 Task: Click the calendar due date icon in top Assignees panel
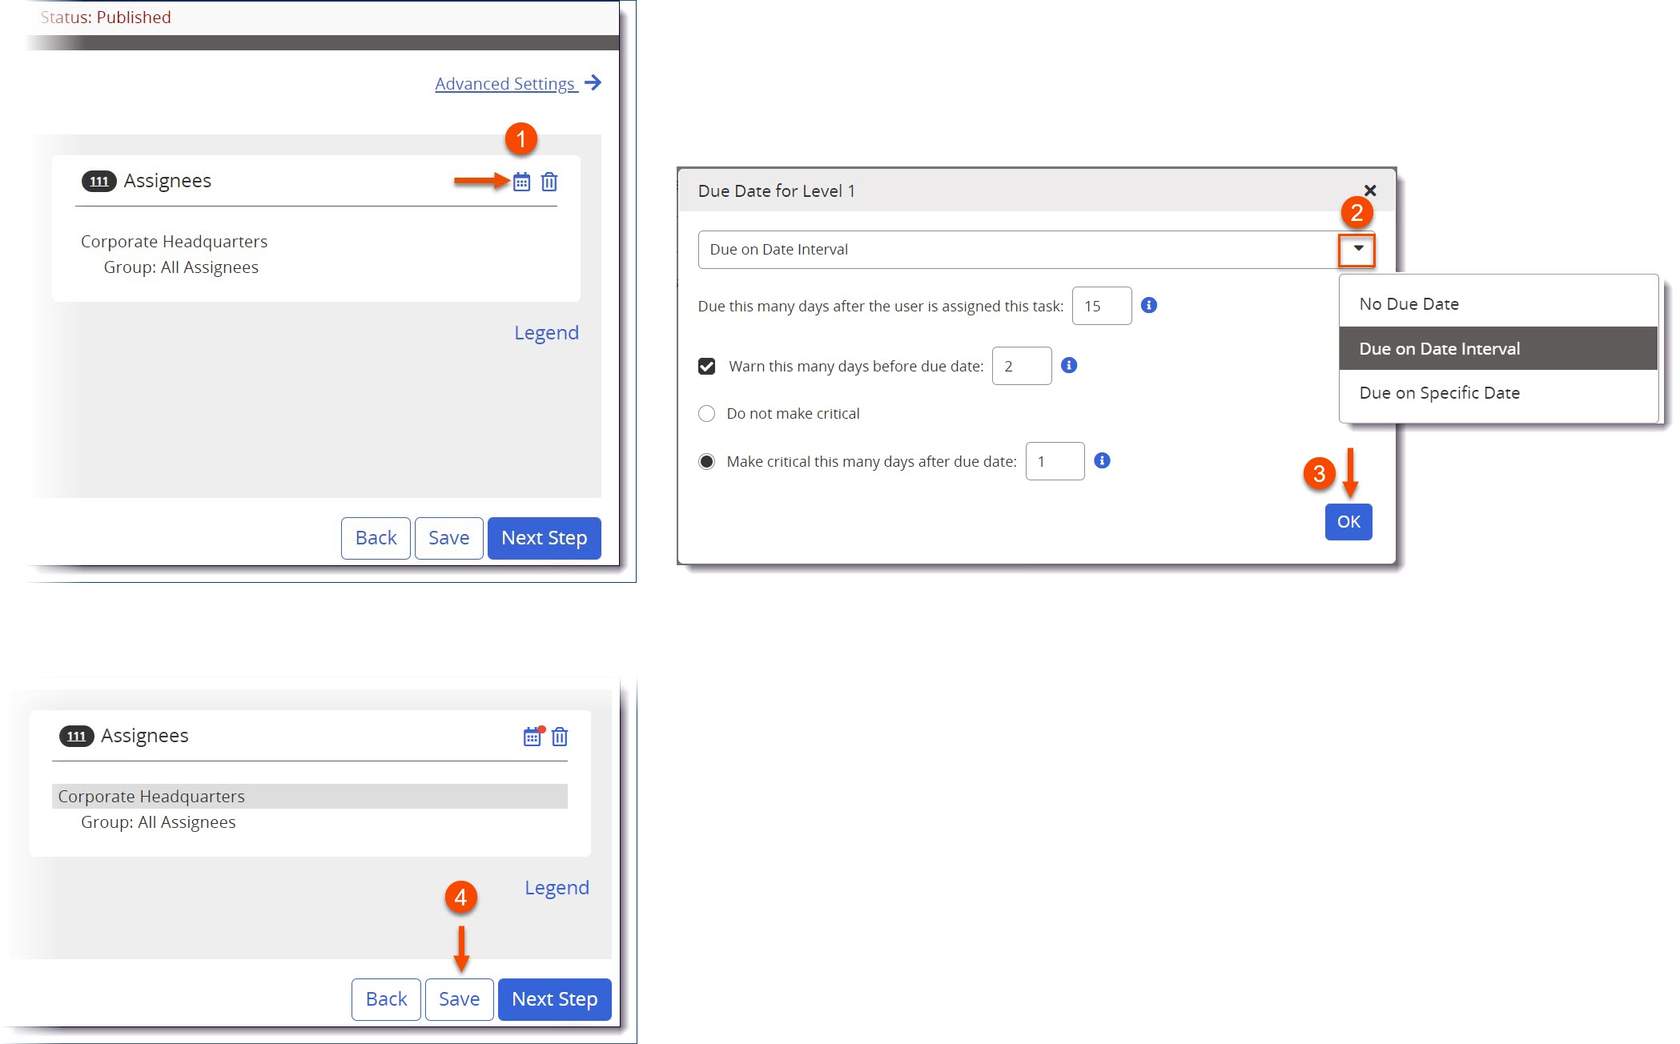click(521, 182)
